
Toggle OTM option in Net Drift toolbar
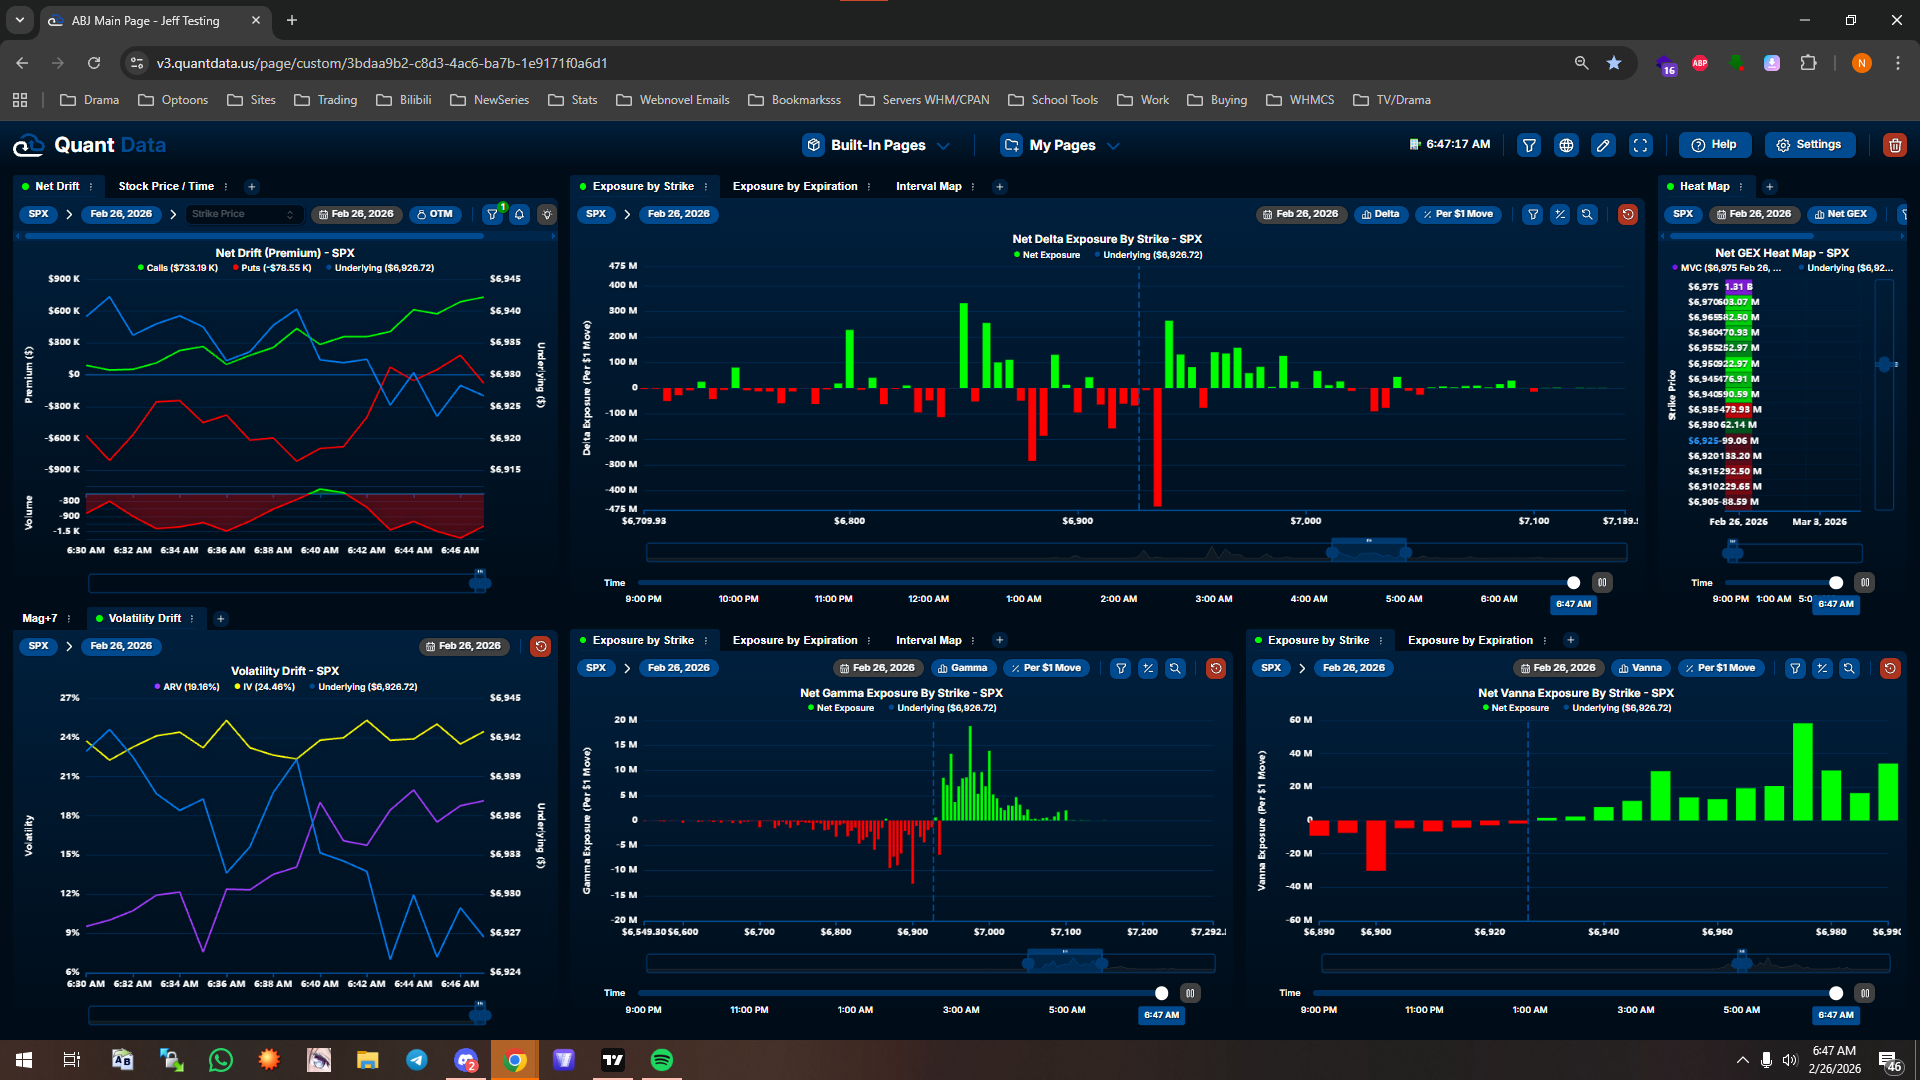pyautogui.click(x=434, y=214)
